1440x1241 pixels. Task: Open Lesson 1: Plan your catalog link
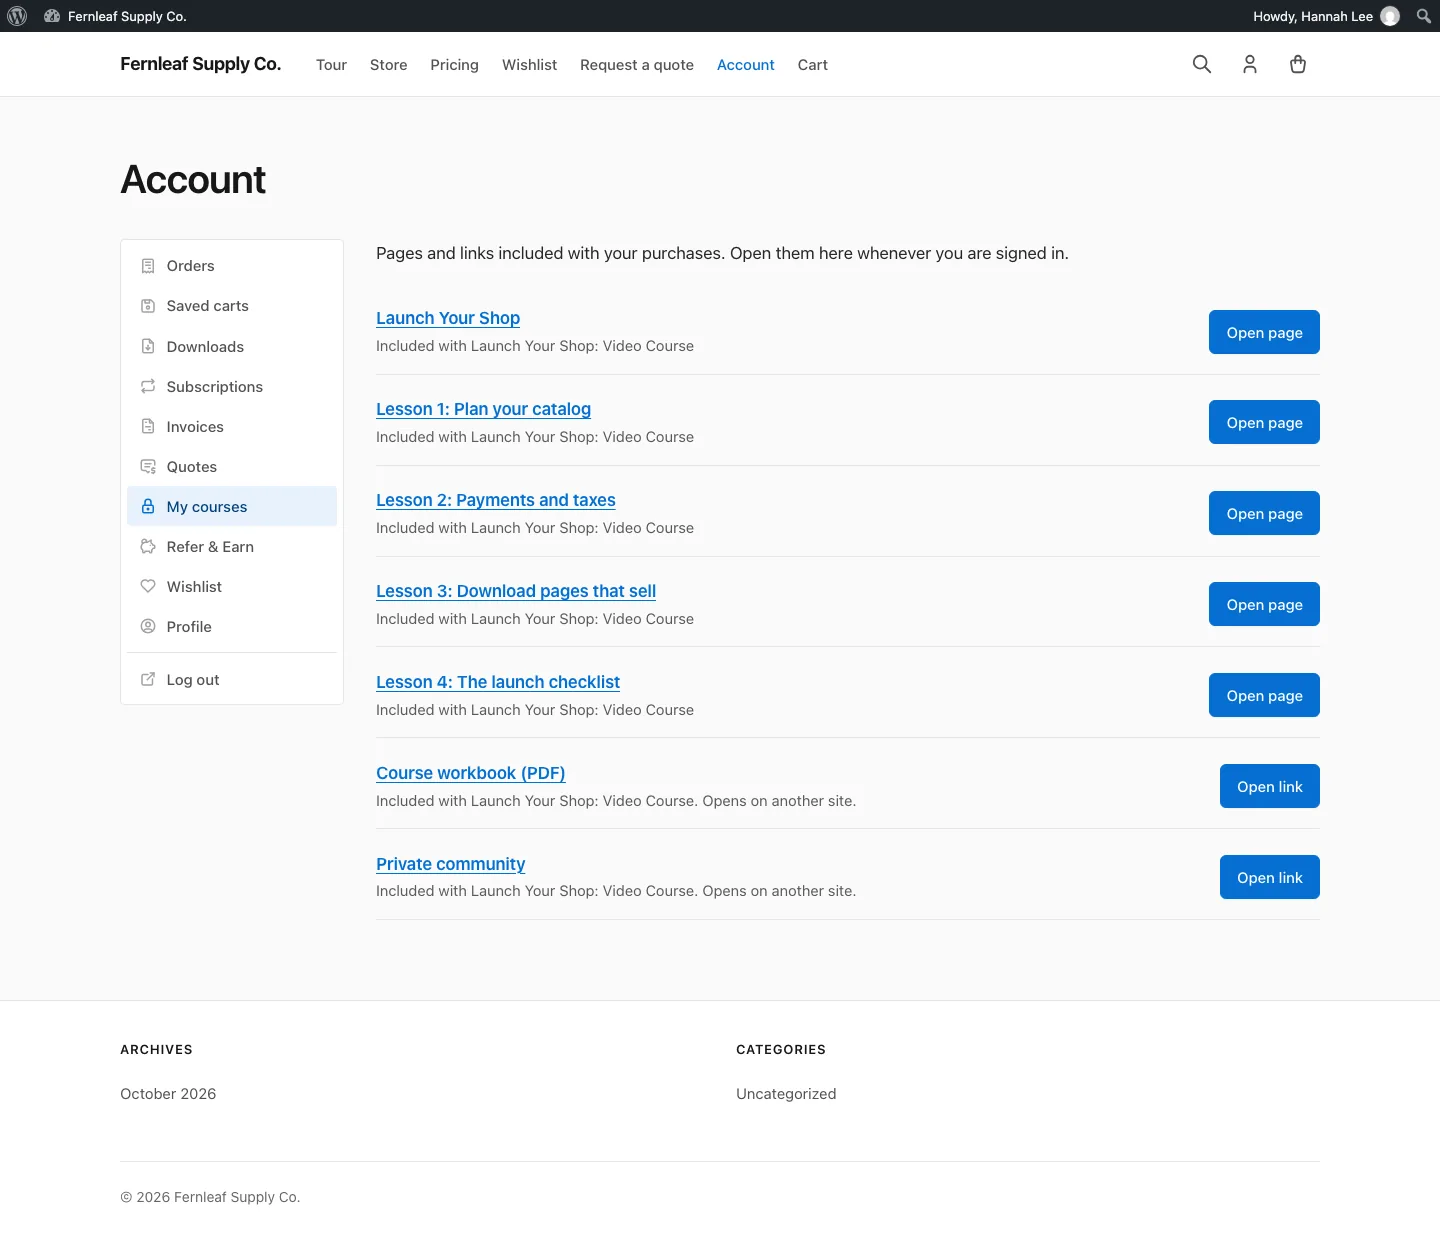[483, 409]
